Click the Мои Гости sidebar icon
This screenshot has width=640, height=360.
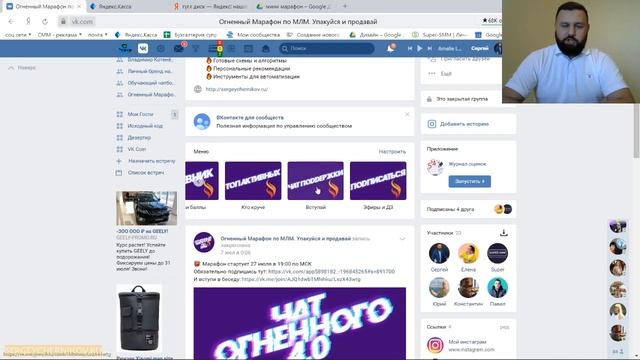coord(119,114)
